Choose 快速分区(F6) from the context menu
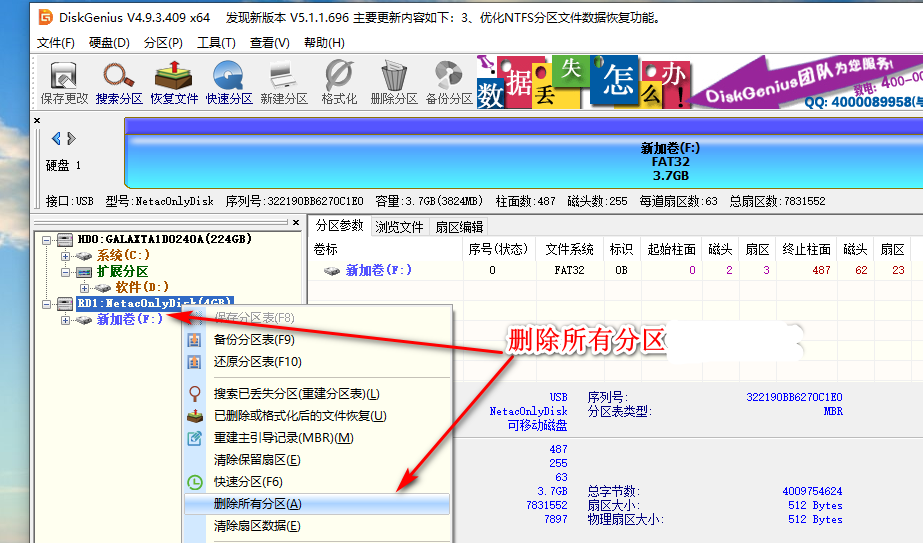923x543 pixels. tap(317, 482)
